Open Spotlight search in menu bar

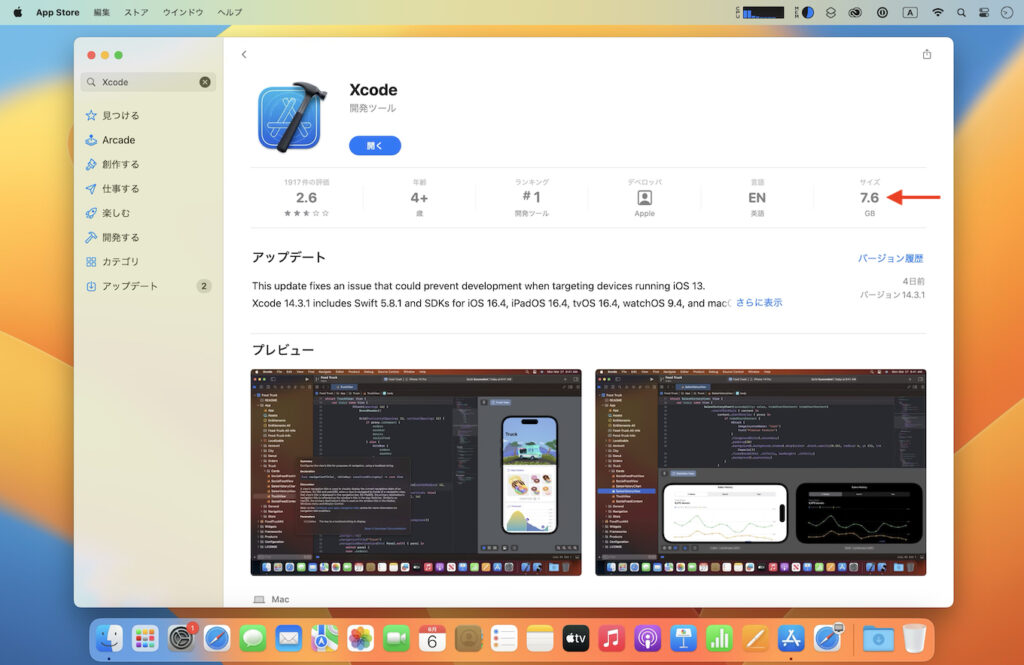tap(961, 12)
